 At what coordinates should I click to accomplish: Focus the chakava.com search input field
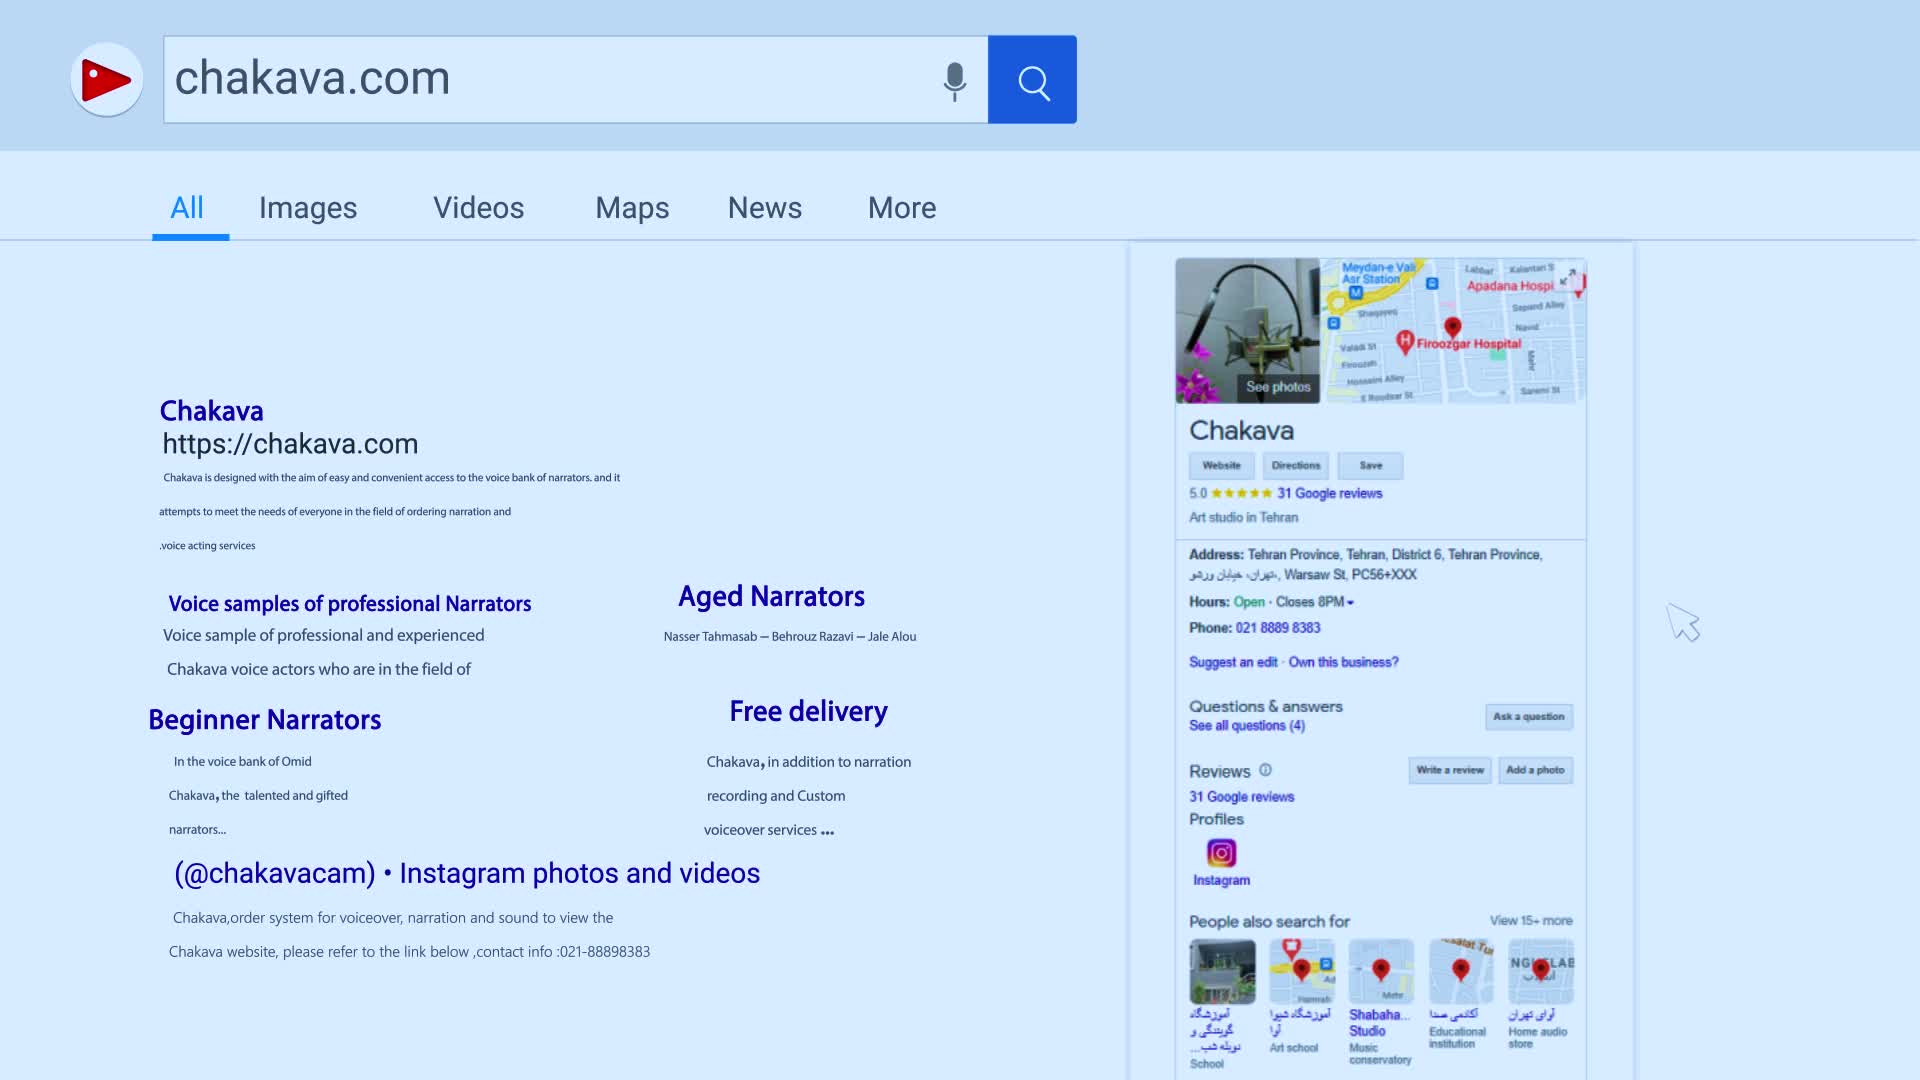pyautogui.click(x=575, y=80)
